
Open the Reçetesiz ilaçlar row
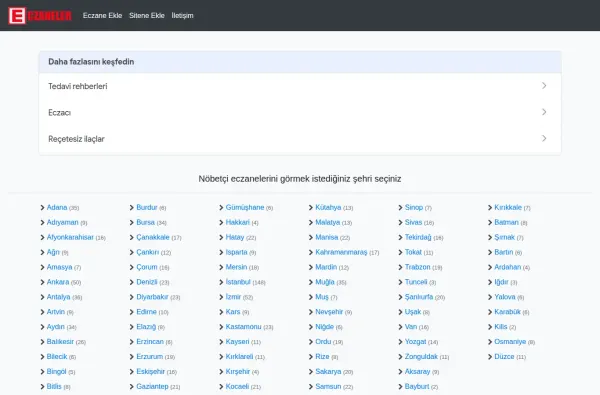tap(300, 139)
